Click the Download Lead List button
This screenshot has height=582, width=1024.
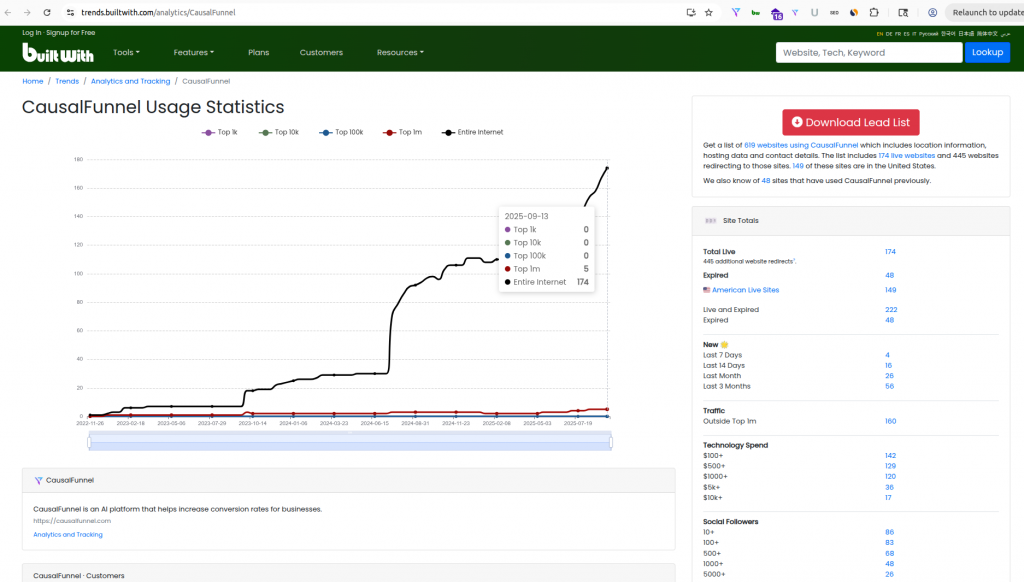click(850, 122)
